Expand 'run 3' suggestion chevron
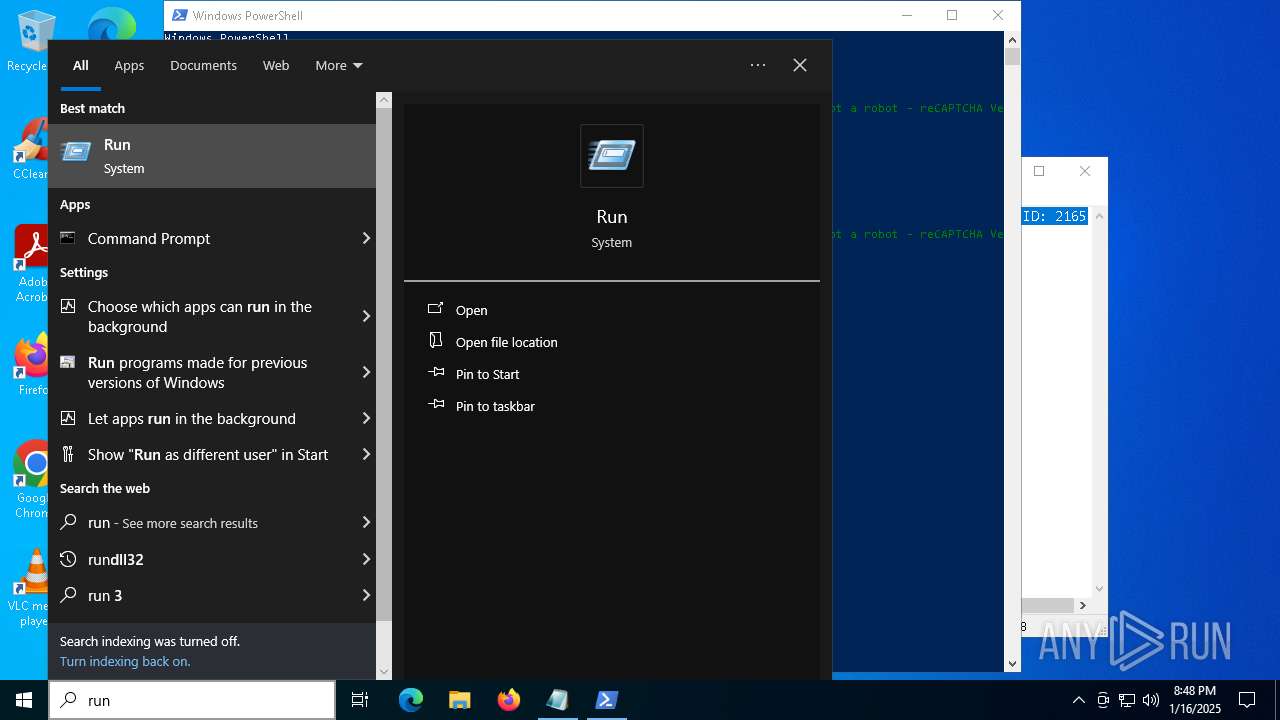1280x720 pixels. [x=366, y=595]
